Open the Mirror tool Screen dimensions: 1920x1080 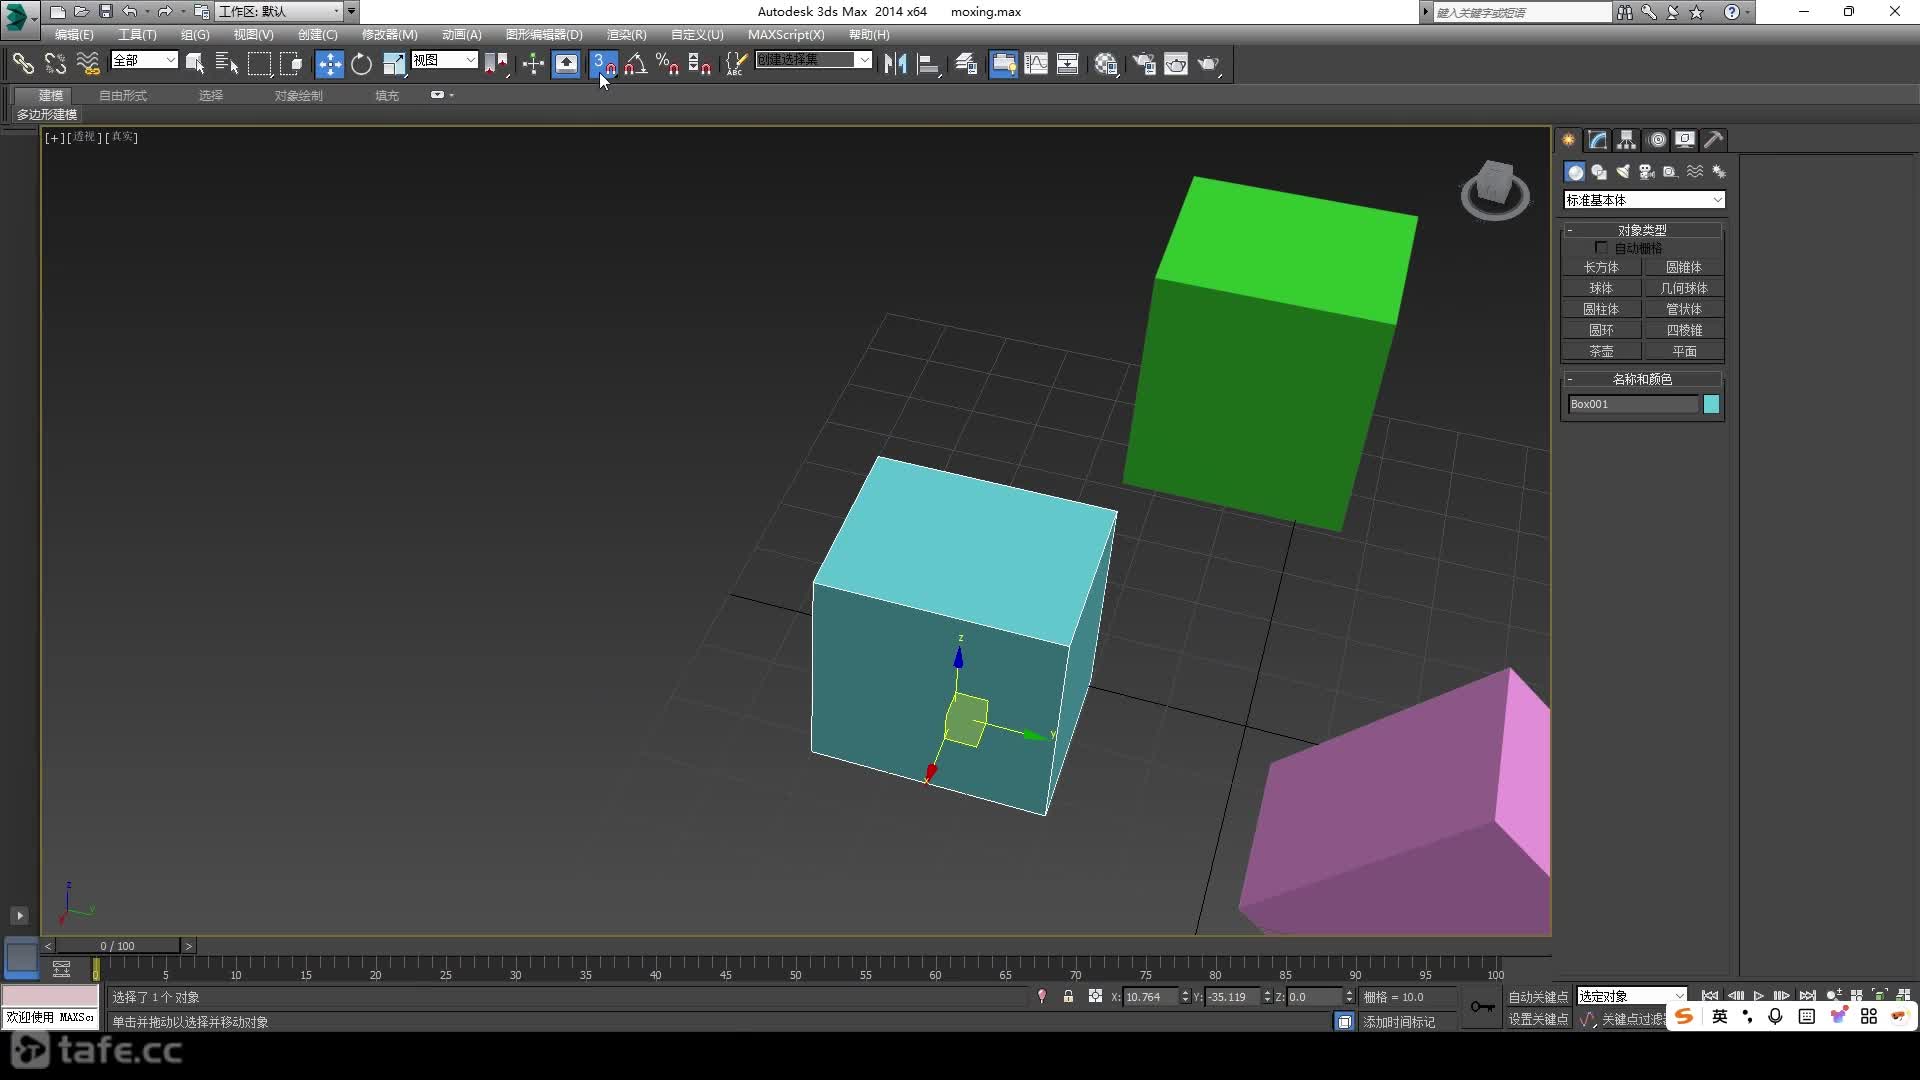[x=895, y=64]
